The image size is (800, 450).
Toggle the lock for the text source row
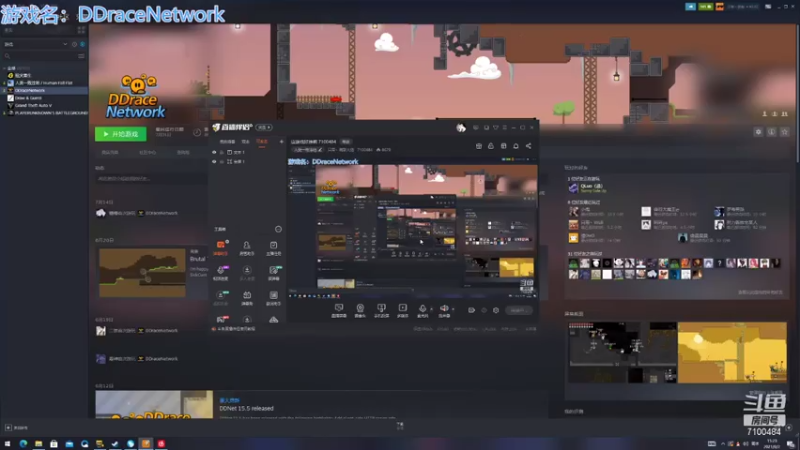point(222,152)
